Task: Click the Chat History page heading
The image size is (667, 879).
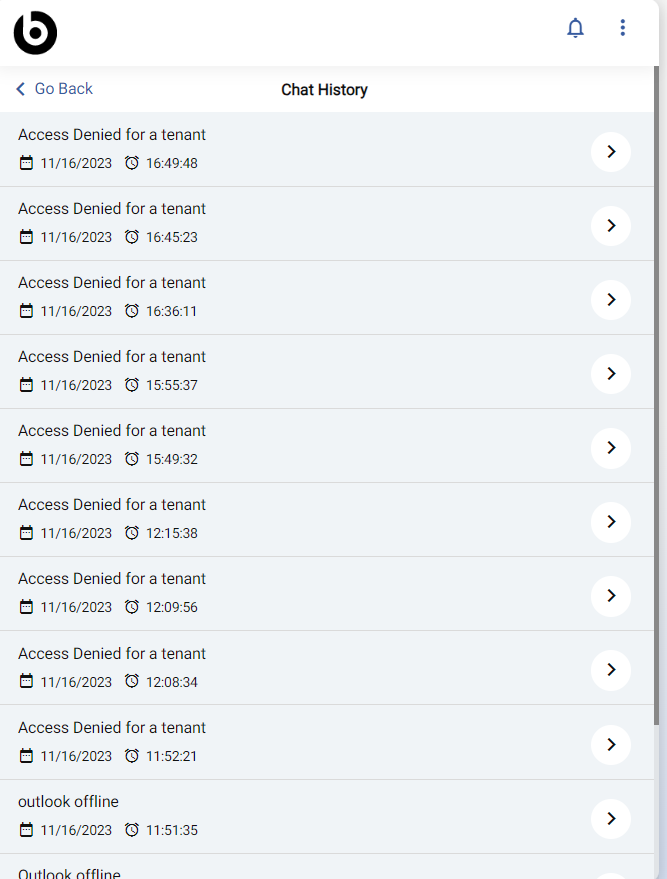Action: point(324,90)
